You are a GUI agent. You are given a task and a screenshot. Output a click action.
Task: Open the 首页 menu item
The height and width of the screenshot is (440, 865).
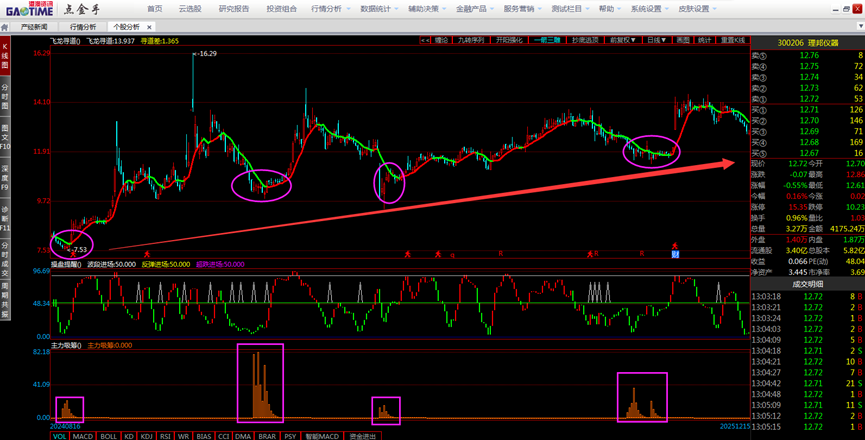(154, 9)
